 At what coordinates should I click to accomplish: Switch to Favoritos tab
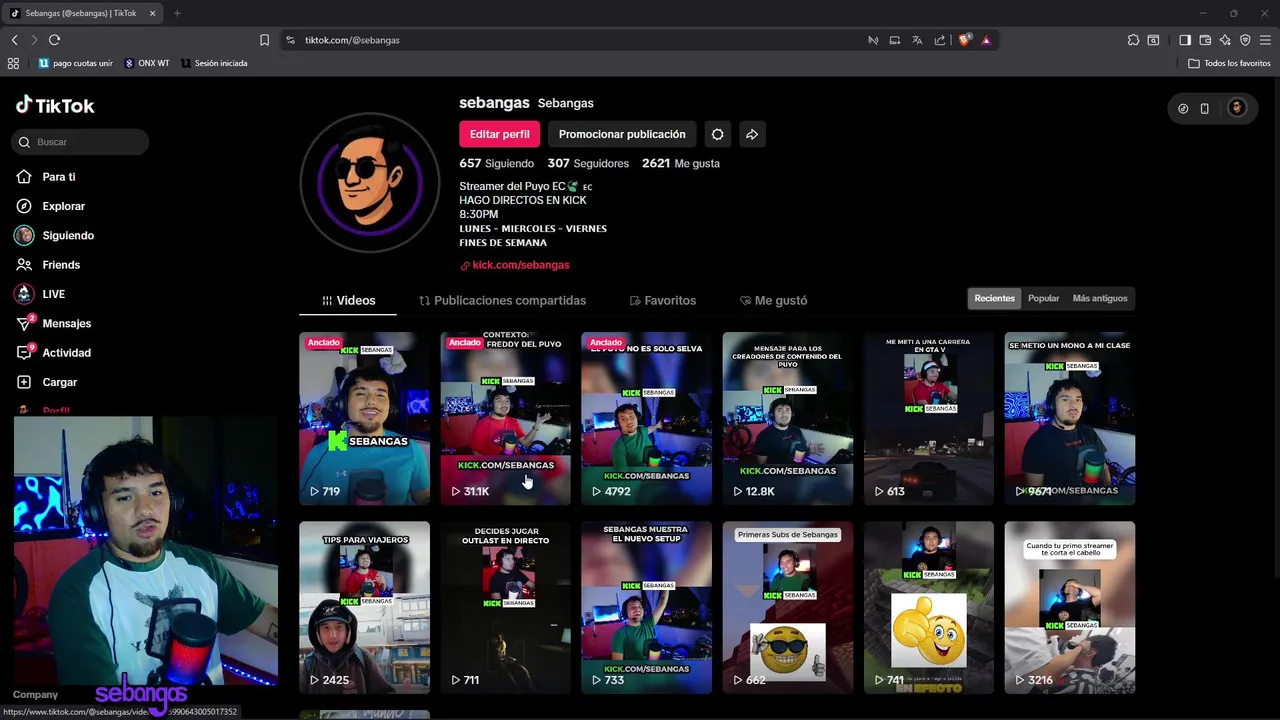tap(662, 300)
